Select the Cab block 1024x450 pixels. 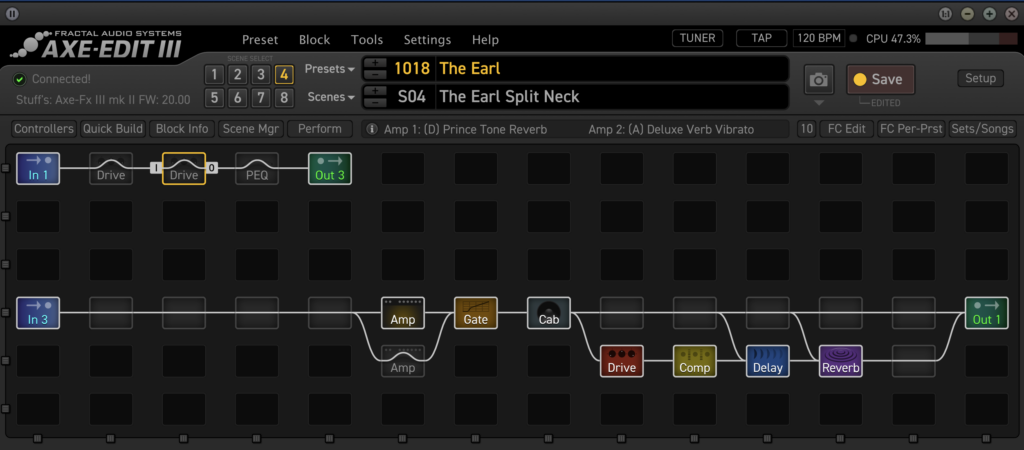tap(549, 313)
